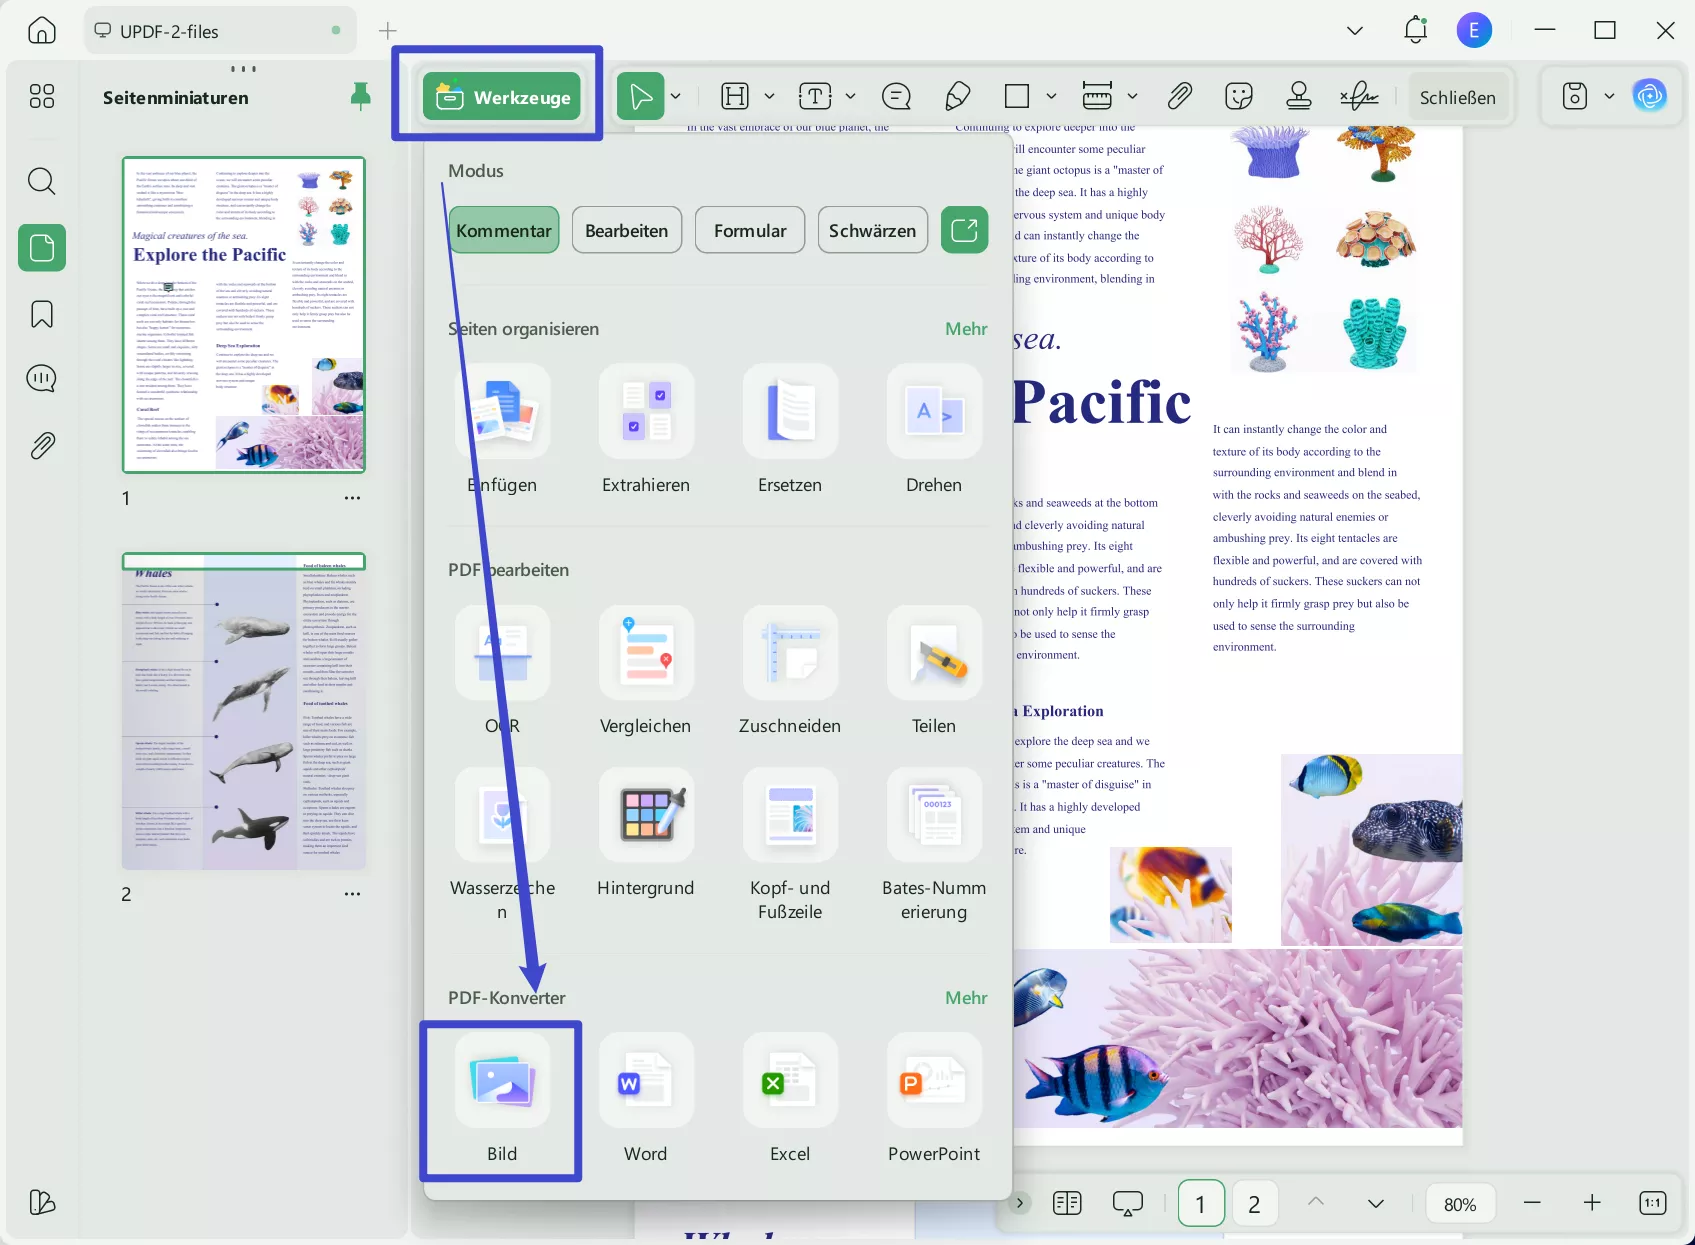Click the Schließen button
1695x1245 pixels.
[1457, 97]
